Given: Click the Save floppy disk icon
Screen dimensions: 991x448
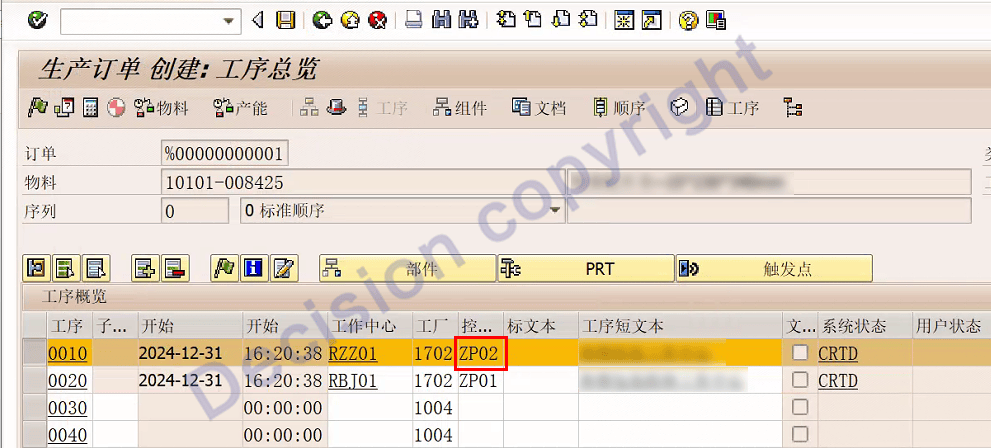Looking at the screenshot, I should pos(285,20).
